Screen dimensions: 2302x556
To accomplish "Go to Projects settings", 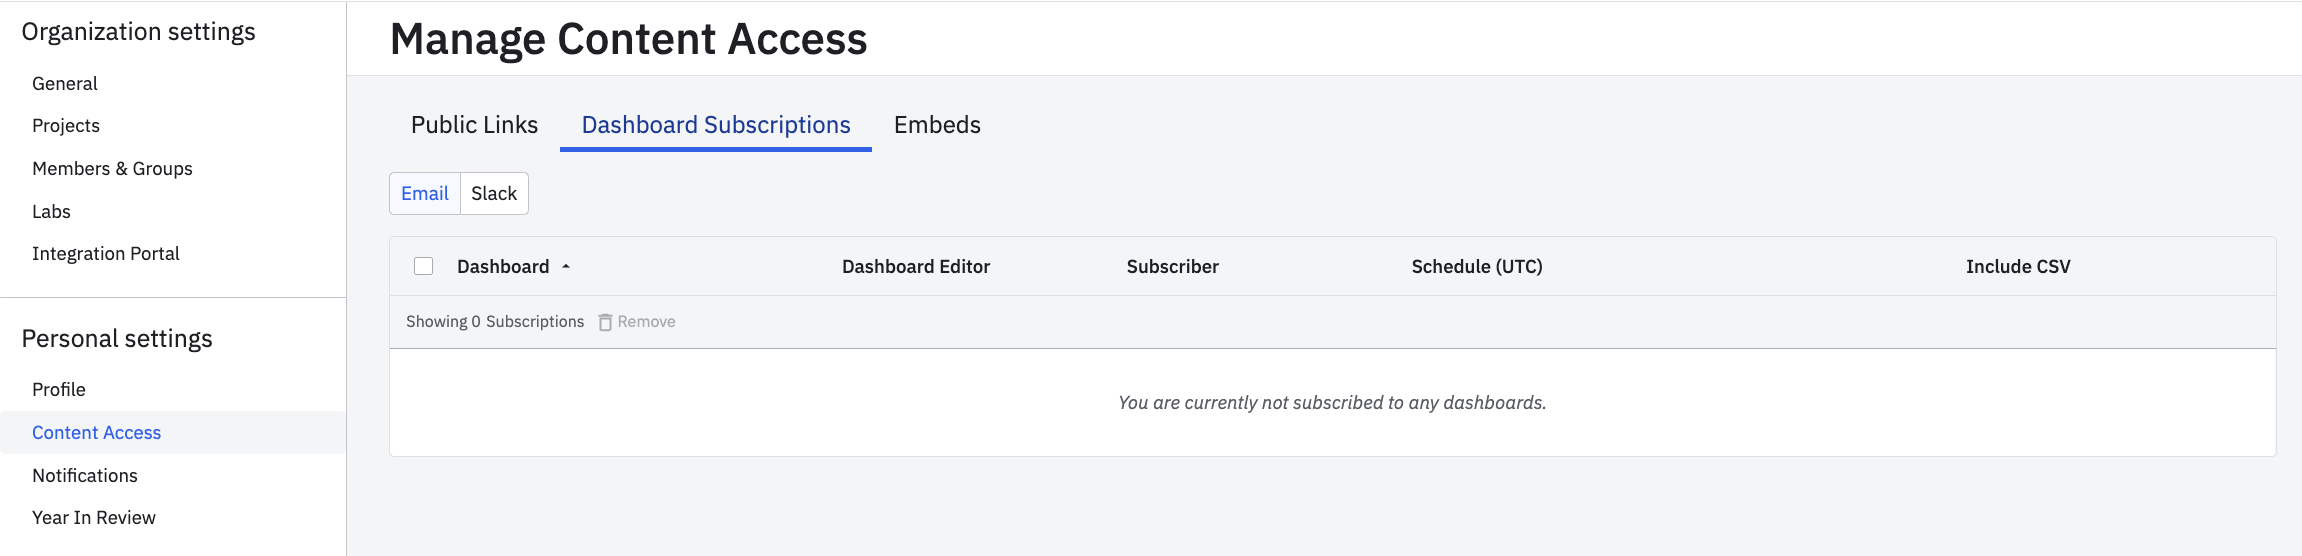I will coord(66,126).
